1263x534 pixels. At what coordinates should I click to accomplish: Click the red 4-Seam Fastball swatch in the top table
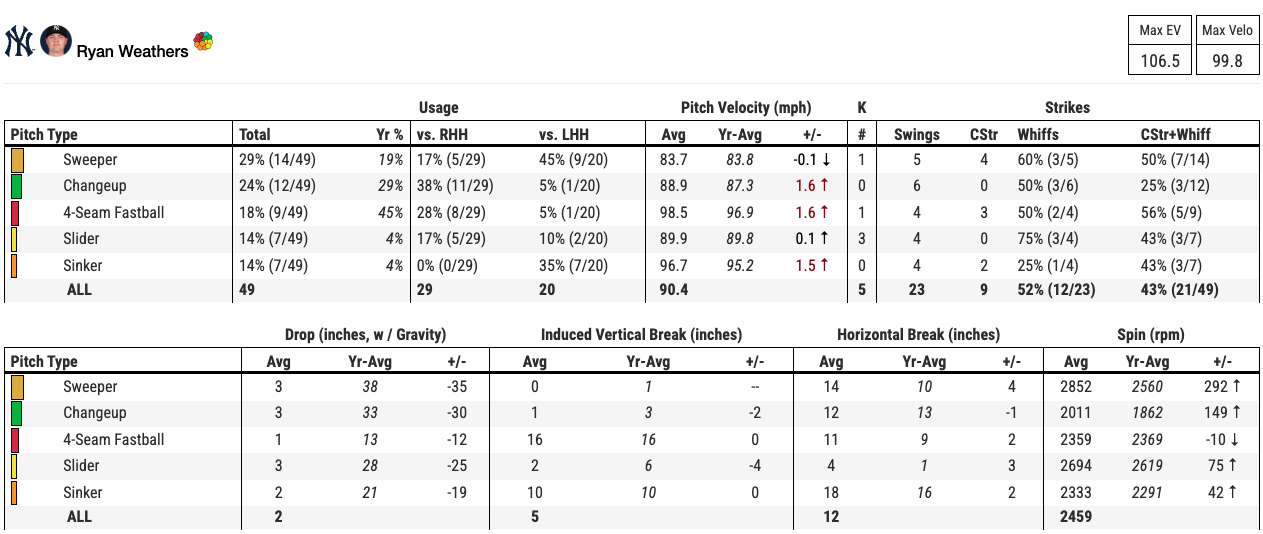[x=15, y=213]
